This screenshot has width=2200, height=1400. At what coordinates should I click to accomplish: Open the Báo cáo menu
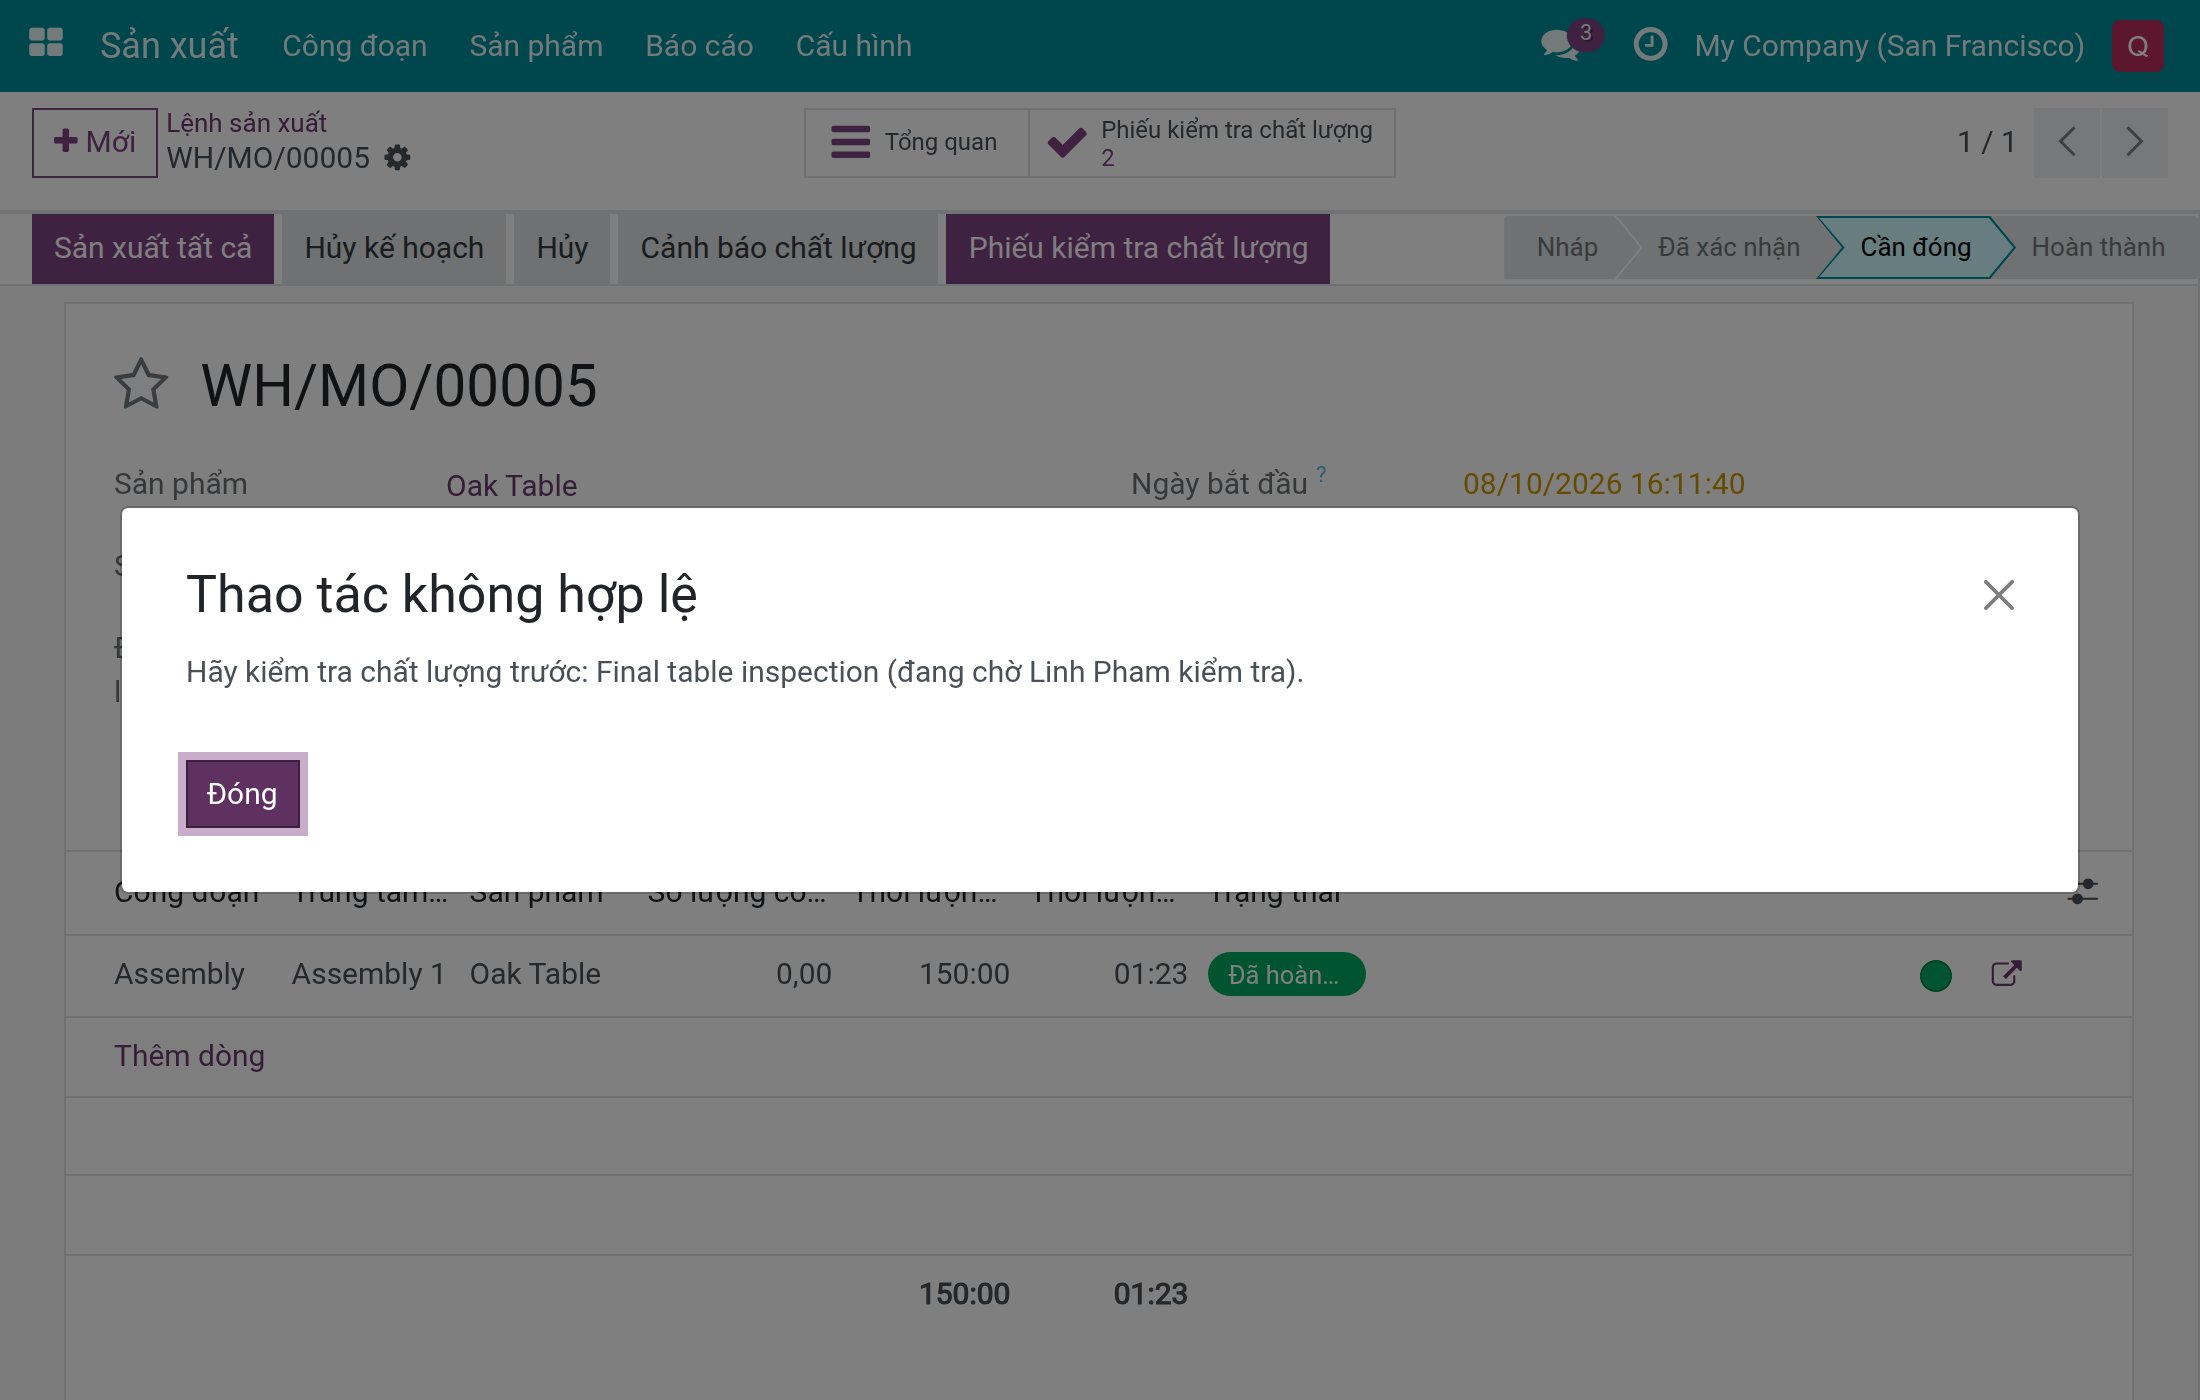pyautogui.click(x=699, y=46)
